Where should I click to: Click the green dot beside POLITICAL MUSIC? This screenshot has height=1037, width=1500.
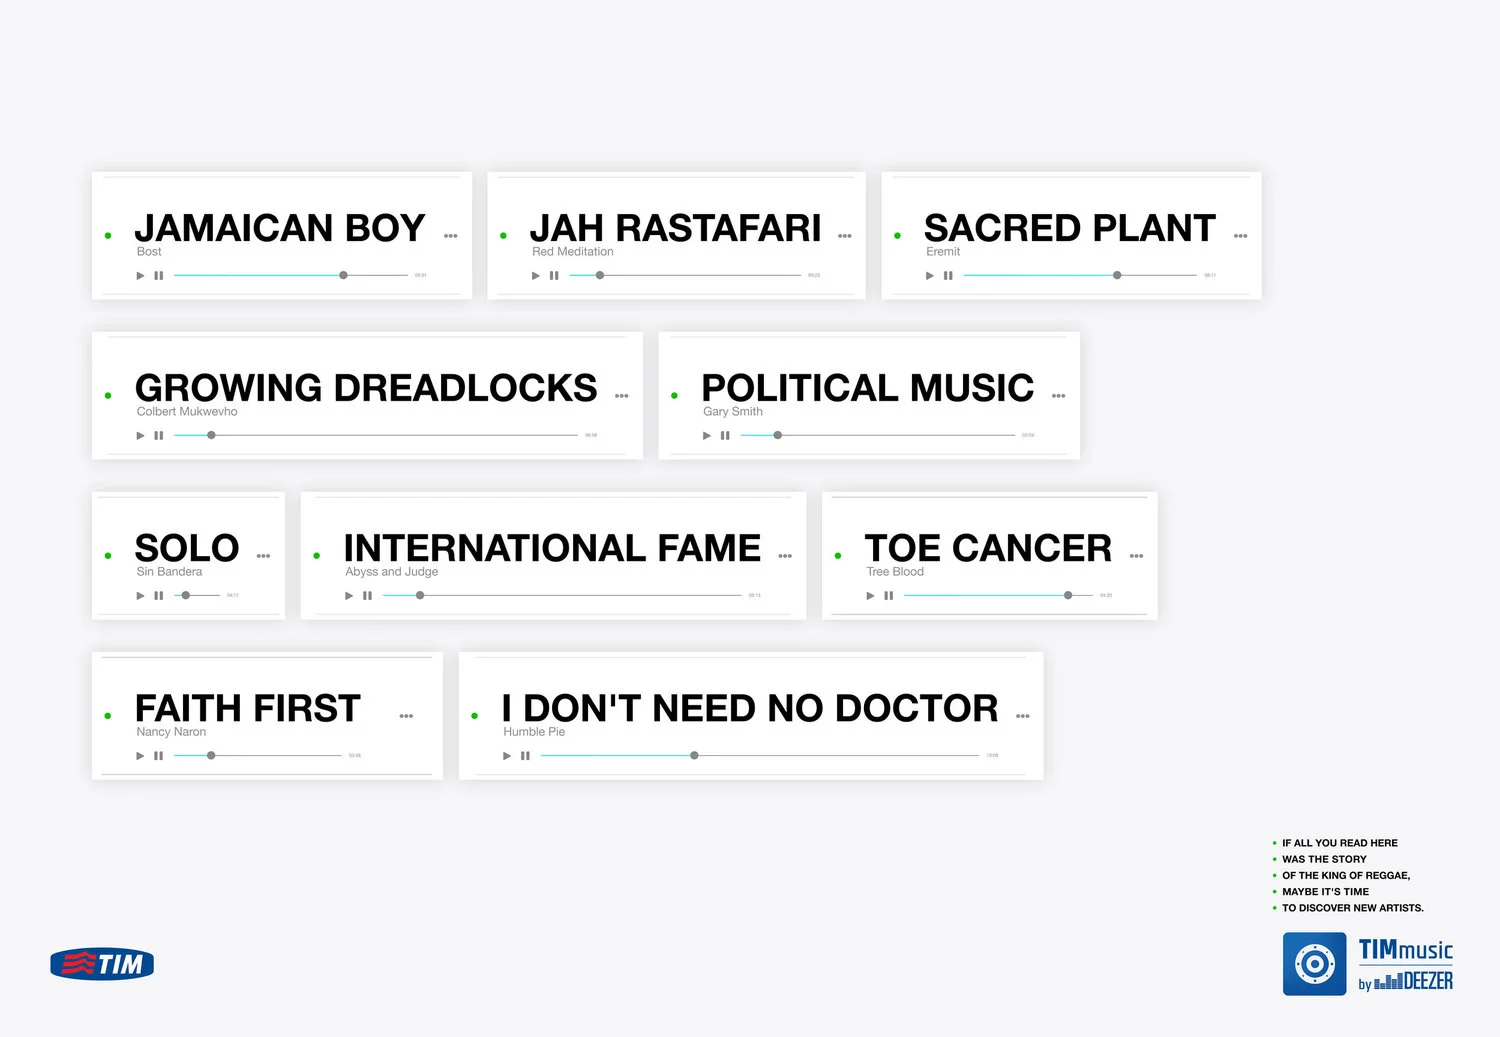(x=674, y=396)
